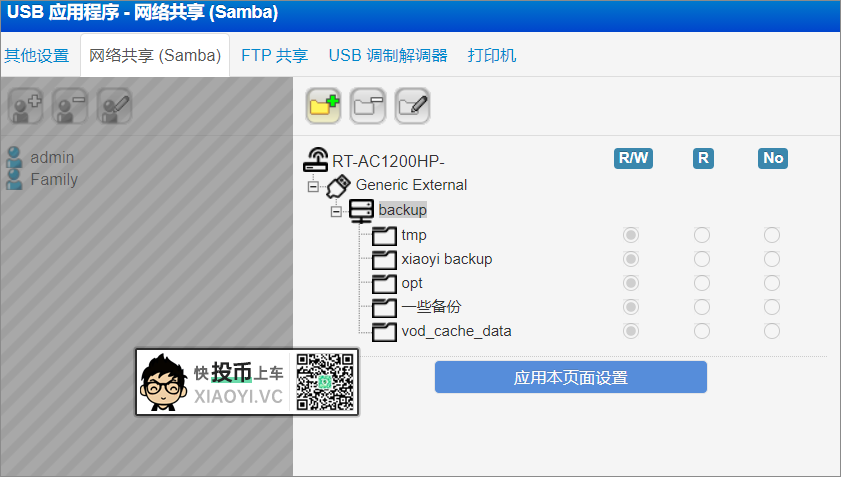The height and width of the screenshot is (477, 841).
Task: Set vod_cache_data folder to No access
Action: (x=772, y=331)
